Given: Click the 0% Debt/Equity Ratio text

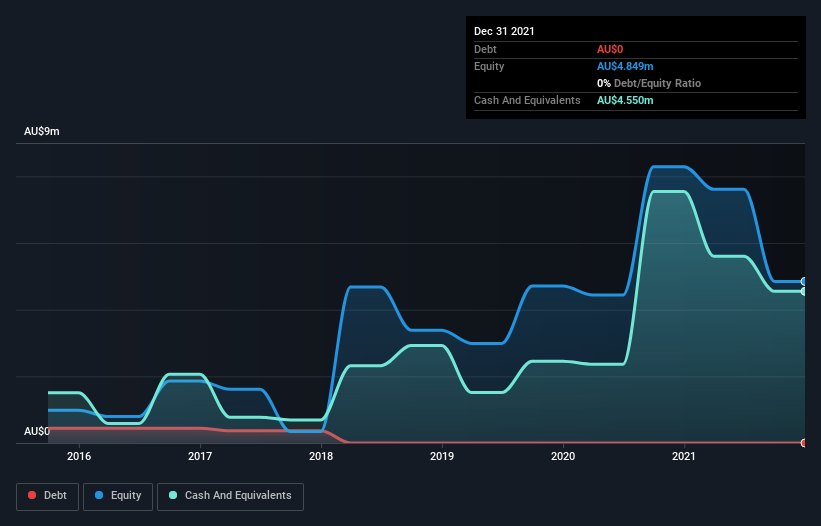Looking at the screenshot, I should click(x=649, y=83).
